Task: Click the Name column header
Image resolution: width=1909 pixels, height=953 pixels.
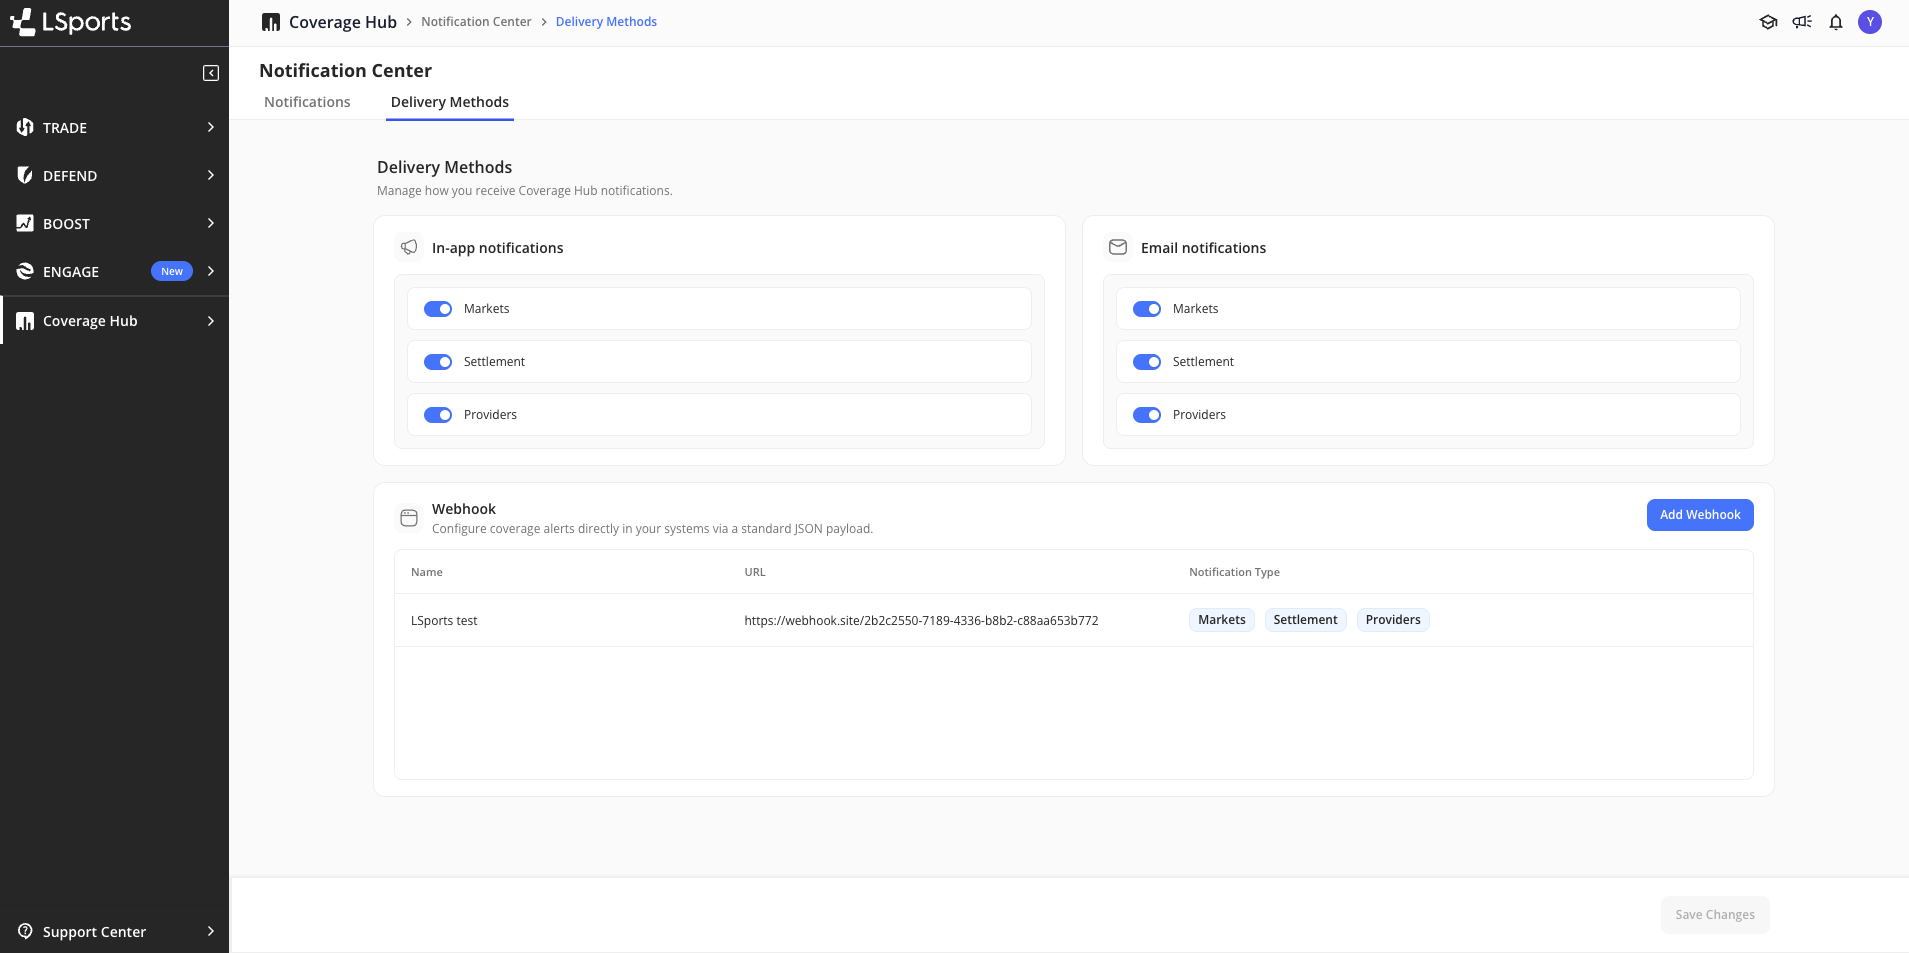Action: click(427, 572)
